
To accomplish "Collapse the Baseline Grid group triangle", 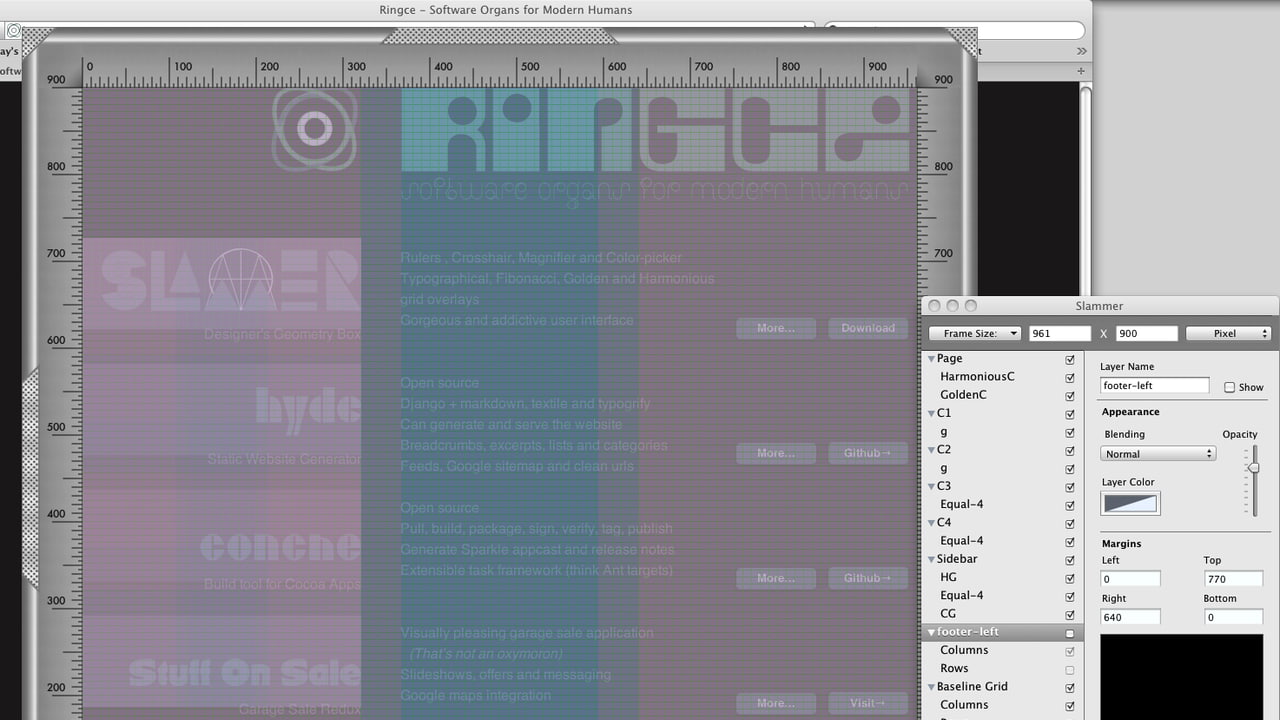I will click(931, 688).
